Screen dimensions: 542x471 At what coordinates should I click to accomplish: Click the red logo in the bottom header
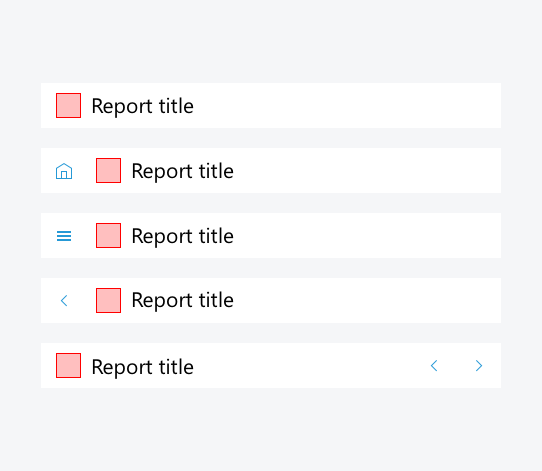(x=68, y=365)
